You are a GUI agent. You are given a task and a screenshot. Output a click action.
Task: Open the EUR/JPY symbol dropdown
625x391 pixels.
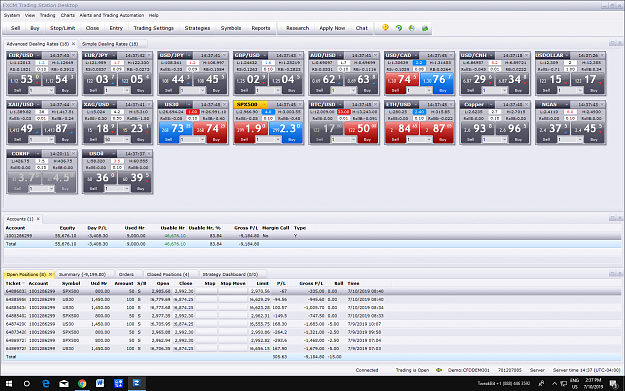pos(113,55)
